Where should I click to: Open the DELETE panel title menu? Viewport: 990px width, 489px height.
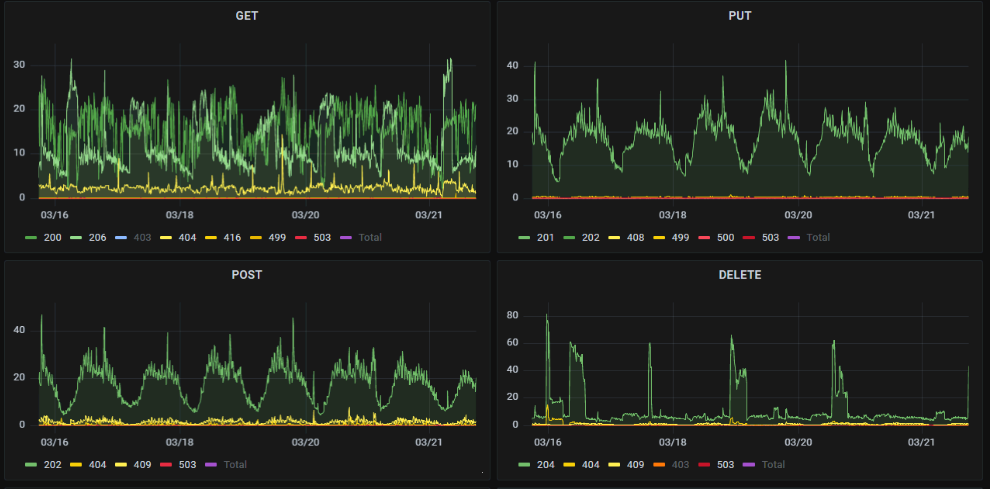click(740, 275)
